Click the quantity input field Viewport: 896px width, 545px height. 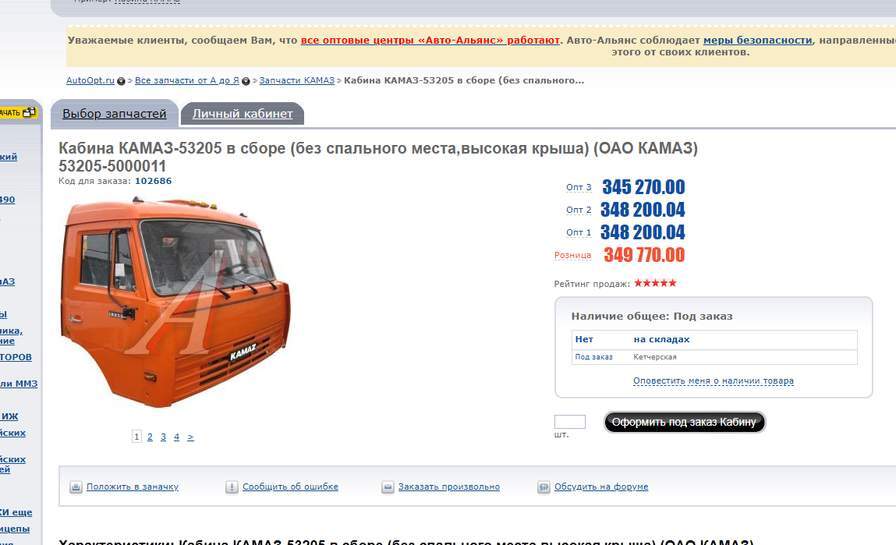pyautogui.click(x=570, y=422)
